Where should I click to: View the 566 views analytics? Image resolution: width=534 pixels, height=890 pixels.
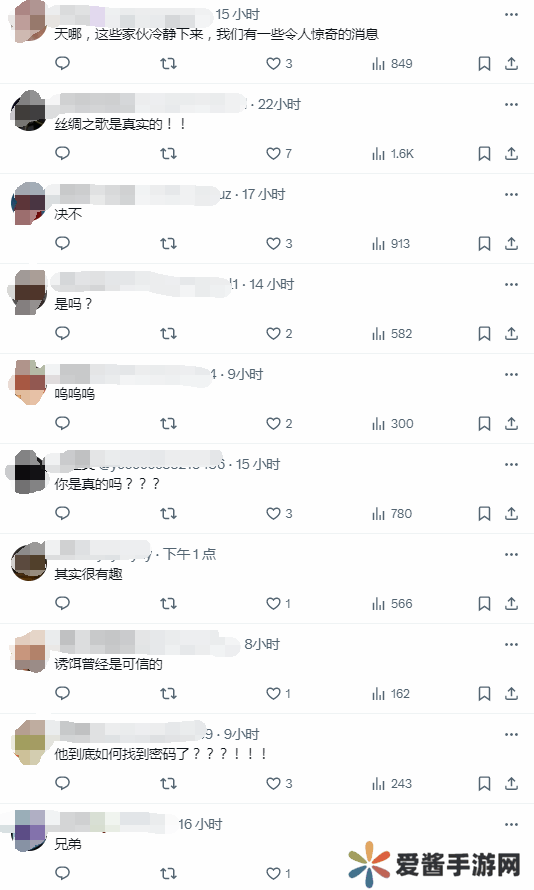point(392,603)
